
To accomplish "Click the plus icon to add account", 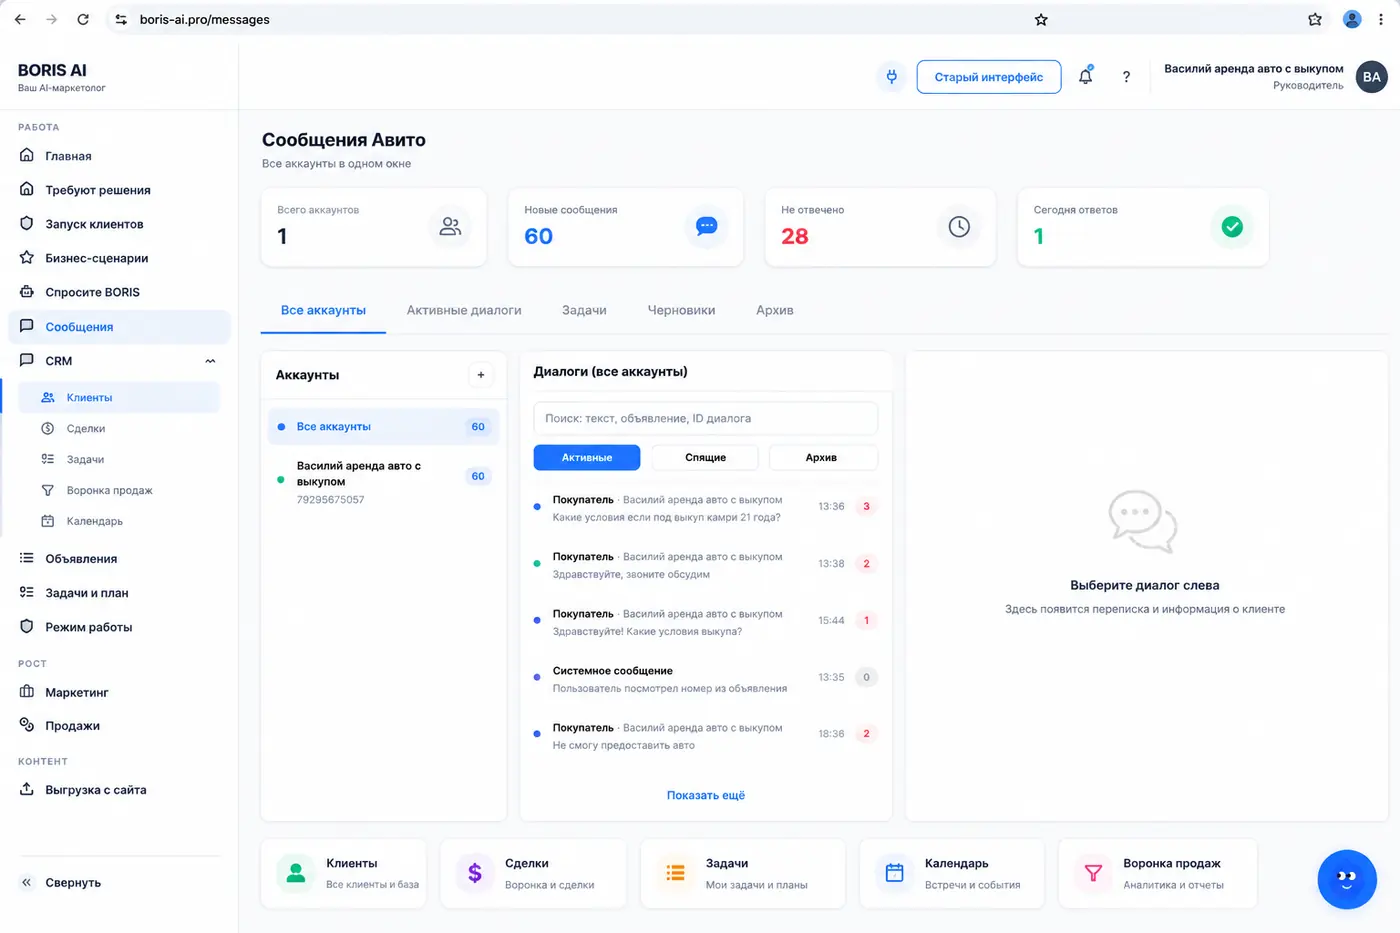I will pos(481,375).
